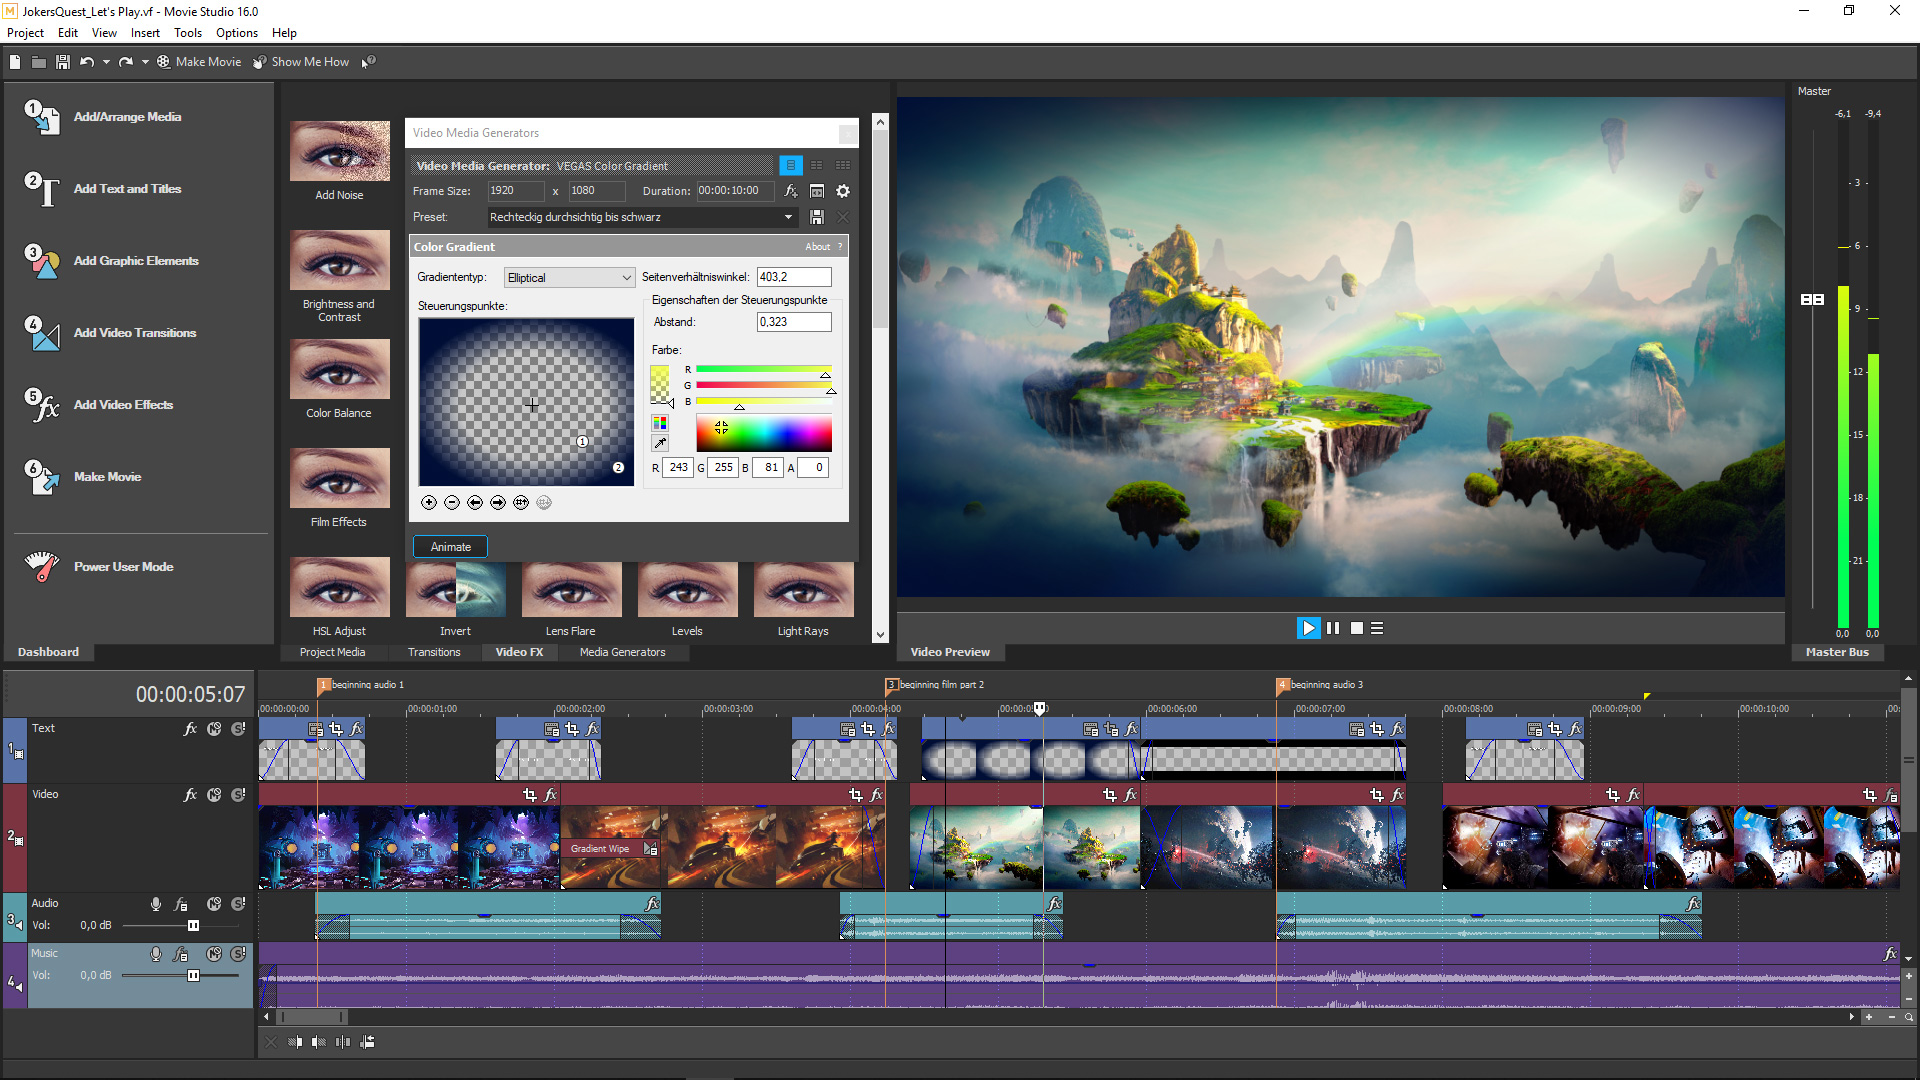1920x1080 pixels.
Task: Pick a color with the eyedropper tool
Action: coord(660,442)
